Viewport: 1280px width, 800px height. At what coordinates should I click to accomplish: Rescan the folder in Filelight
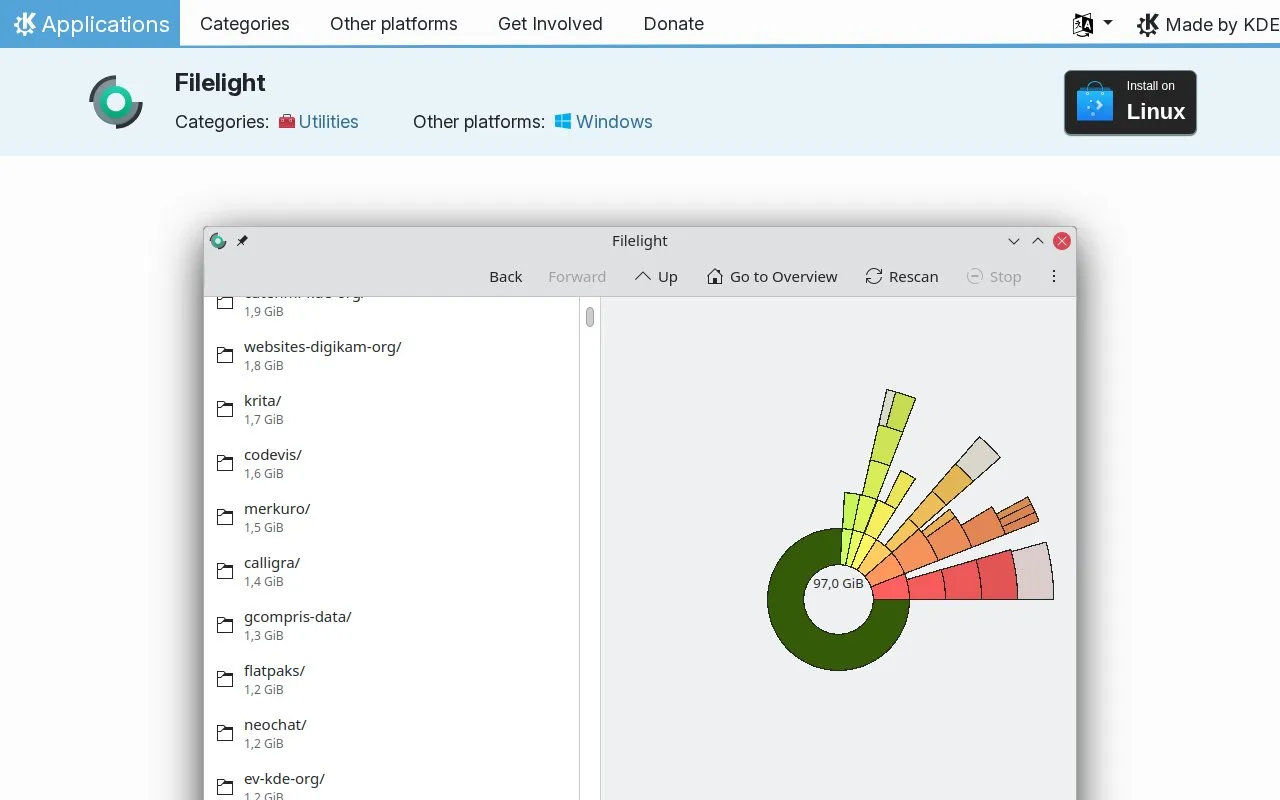(902, 277)
